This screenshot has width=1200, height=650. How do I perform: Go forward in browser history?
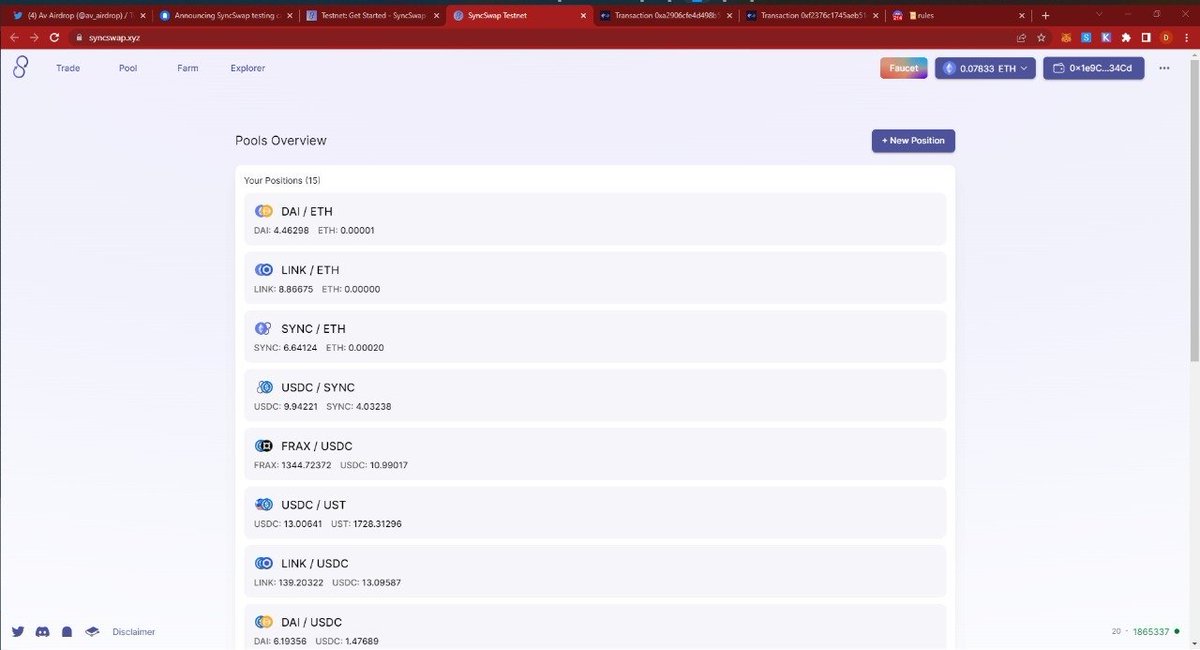(34, 37)
